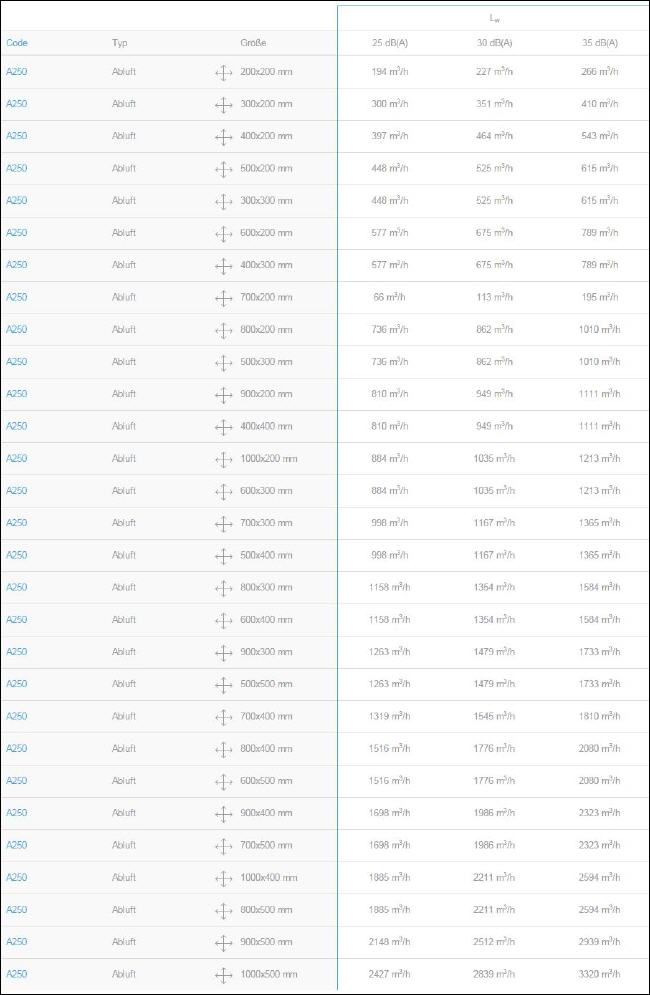This screenshot has width=650, height=995.
Task: Click the dimension icon beside 200x200 mm
Action: pyautogui.click(x=223, y=73)
